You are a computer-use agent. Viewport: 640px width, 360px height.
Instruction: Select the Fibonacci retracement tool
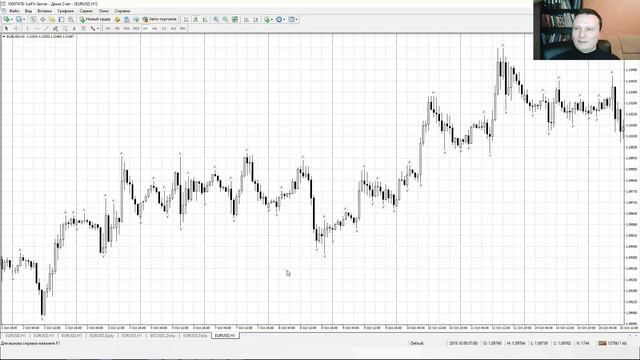pyautogui.click(x=64, y=28)
